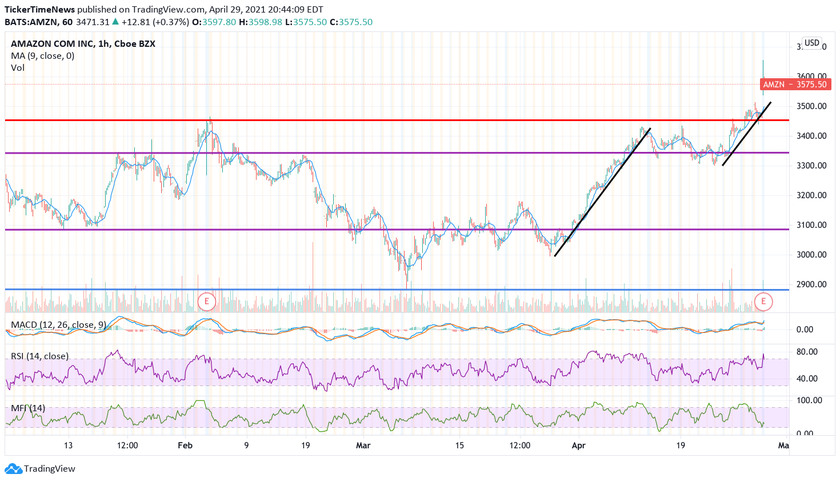840x482 pixels.
Task: Select the MA (9, close, 0) legend
Action: point(43,56)
